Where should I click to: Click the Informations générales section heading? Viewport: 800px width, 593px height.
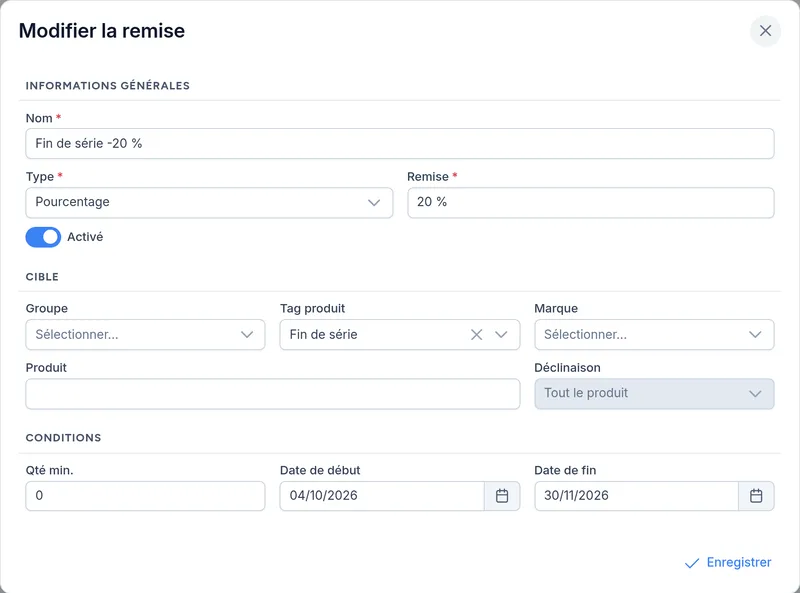pos(108,86)
